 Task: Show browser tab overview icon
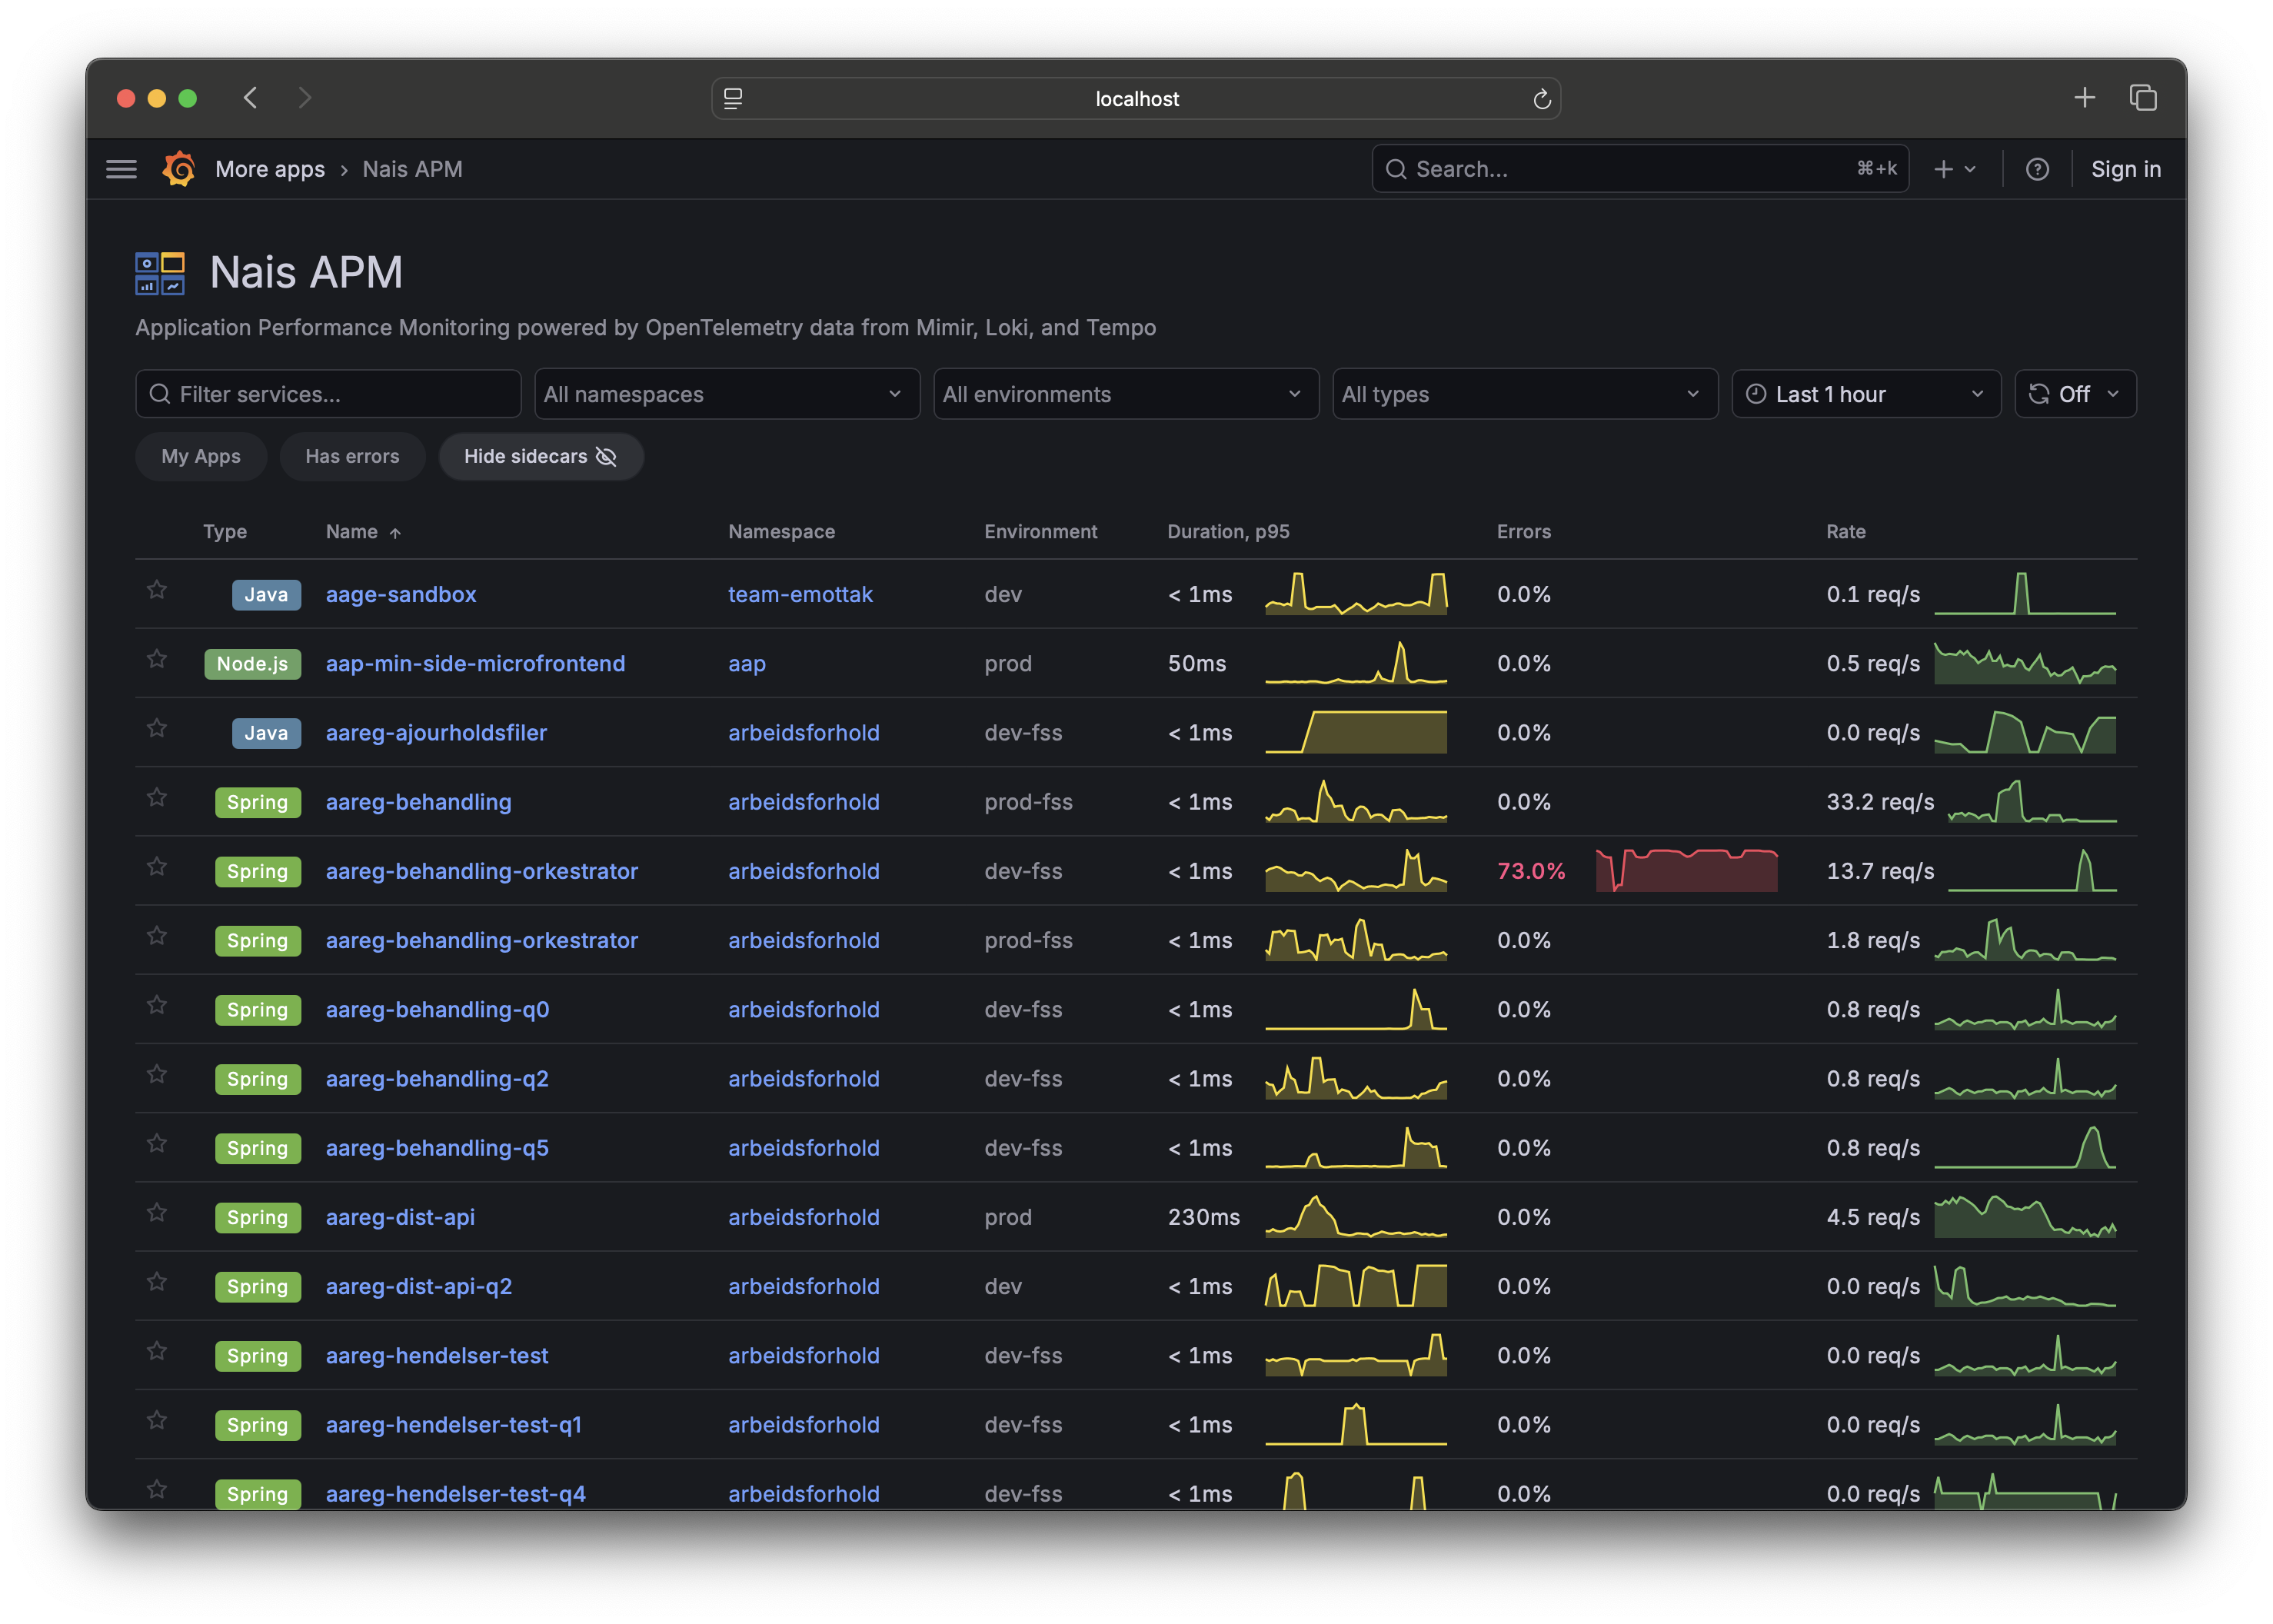pyautogui.click(x=2142, y=98)
